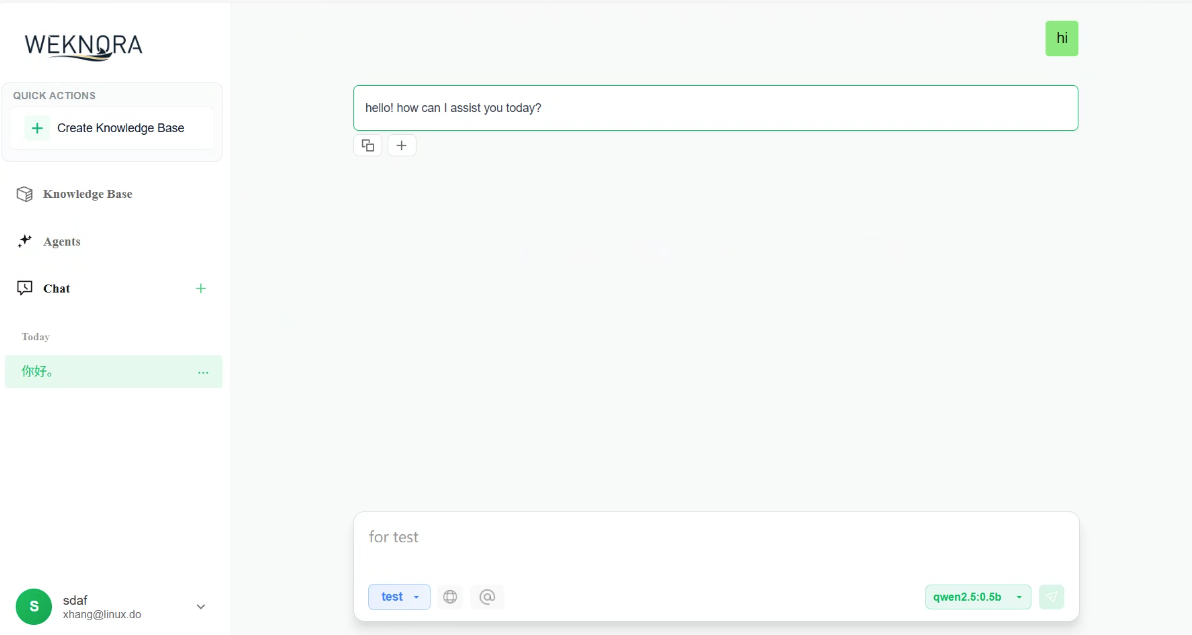Viewport: 1192px width, 635px height.
Task: Start a new chat via green plus icon
Action: [200, 288]
